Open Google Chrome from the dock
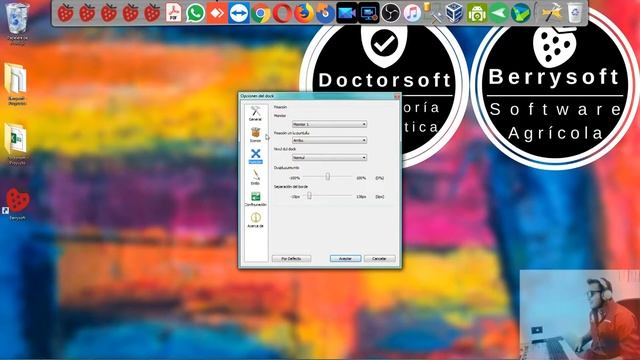Viewport: 640px width, 360px height. [260, 13]
